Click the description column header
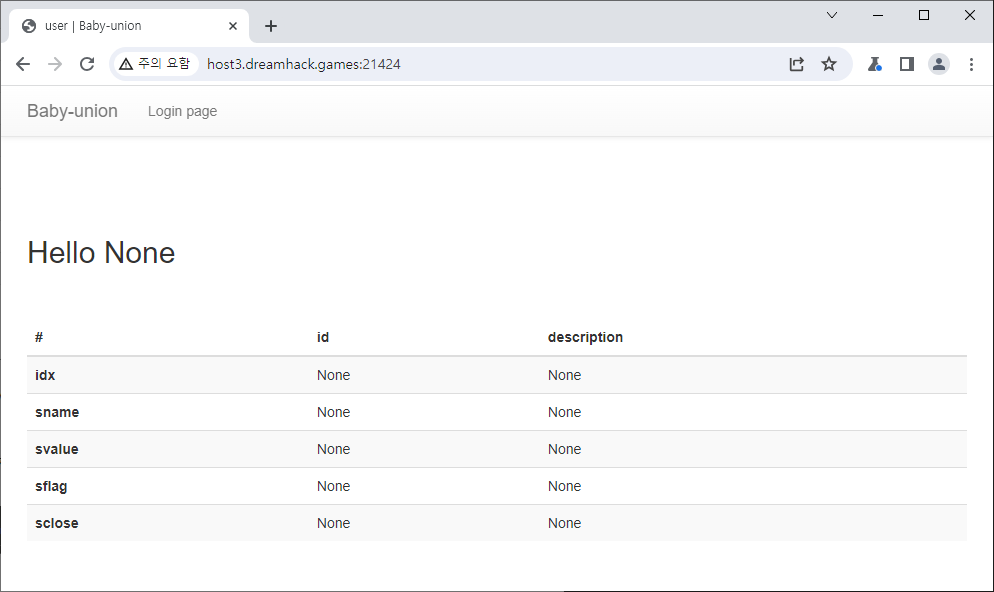 pyautogui.click(x=585, y=337)
